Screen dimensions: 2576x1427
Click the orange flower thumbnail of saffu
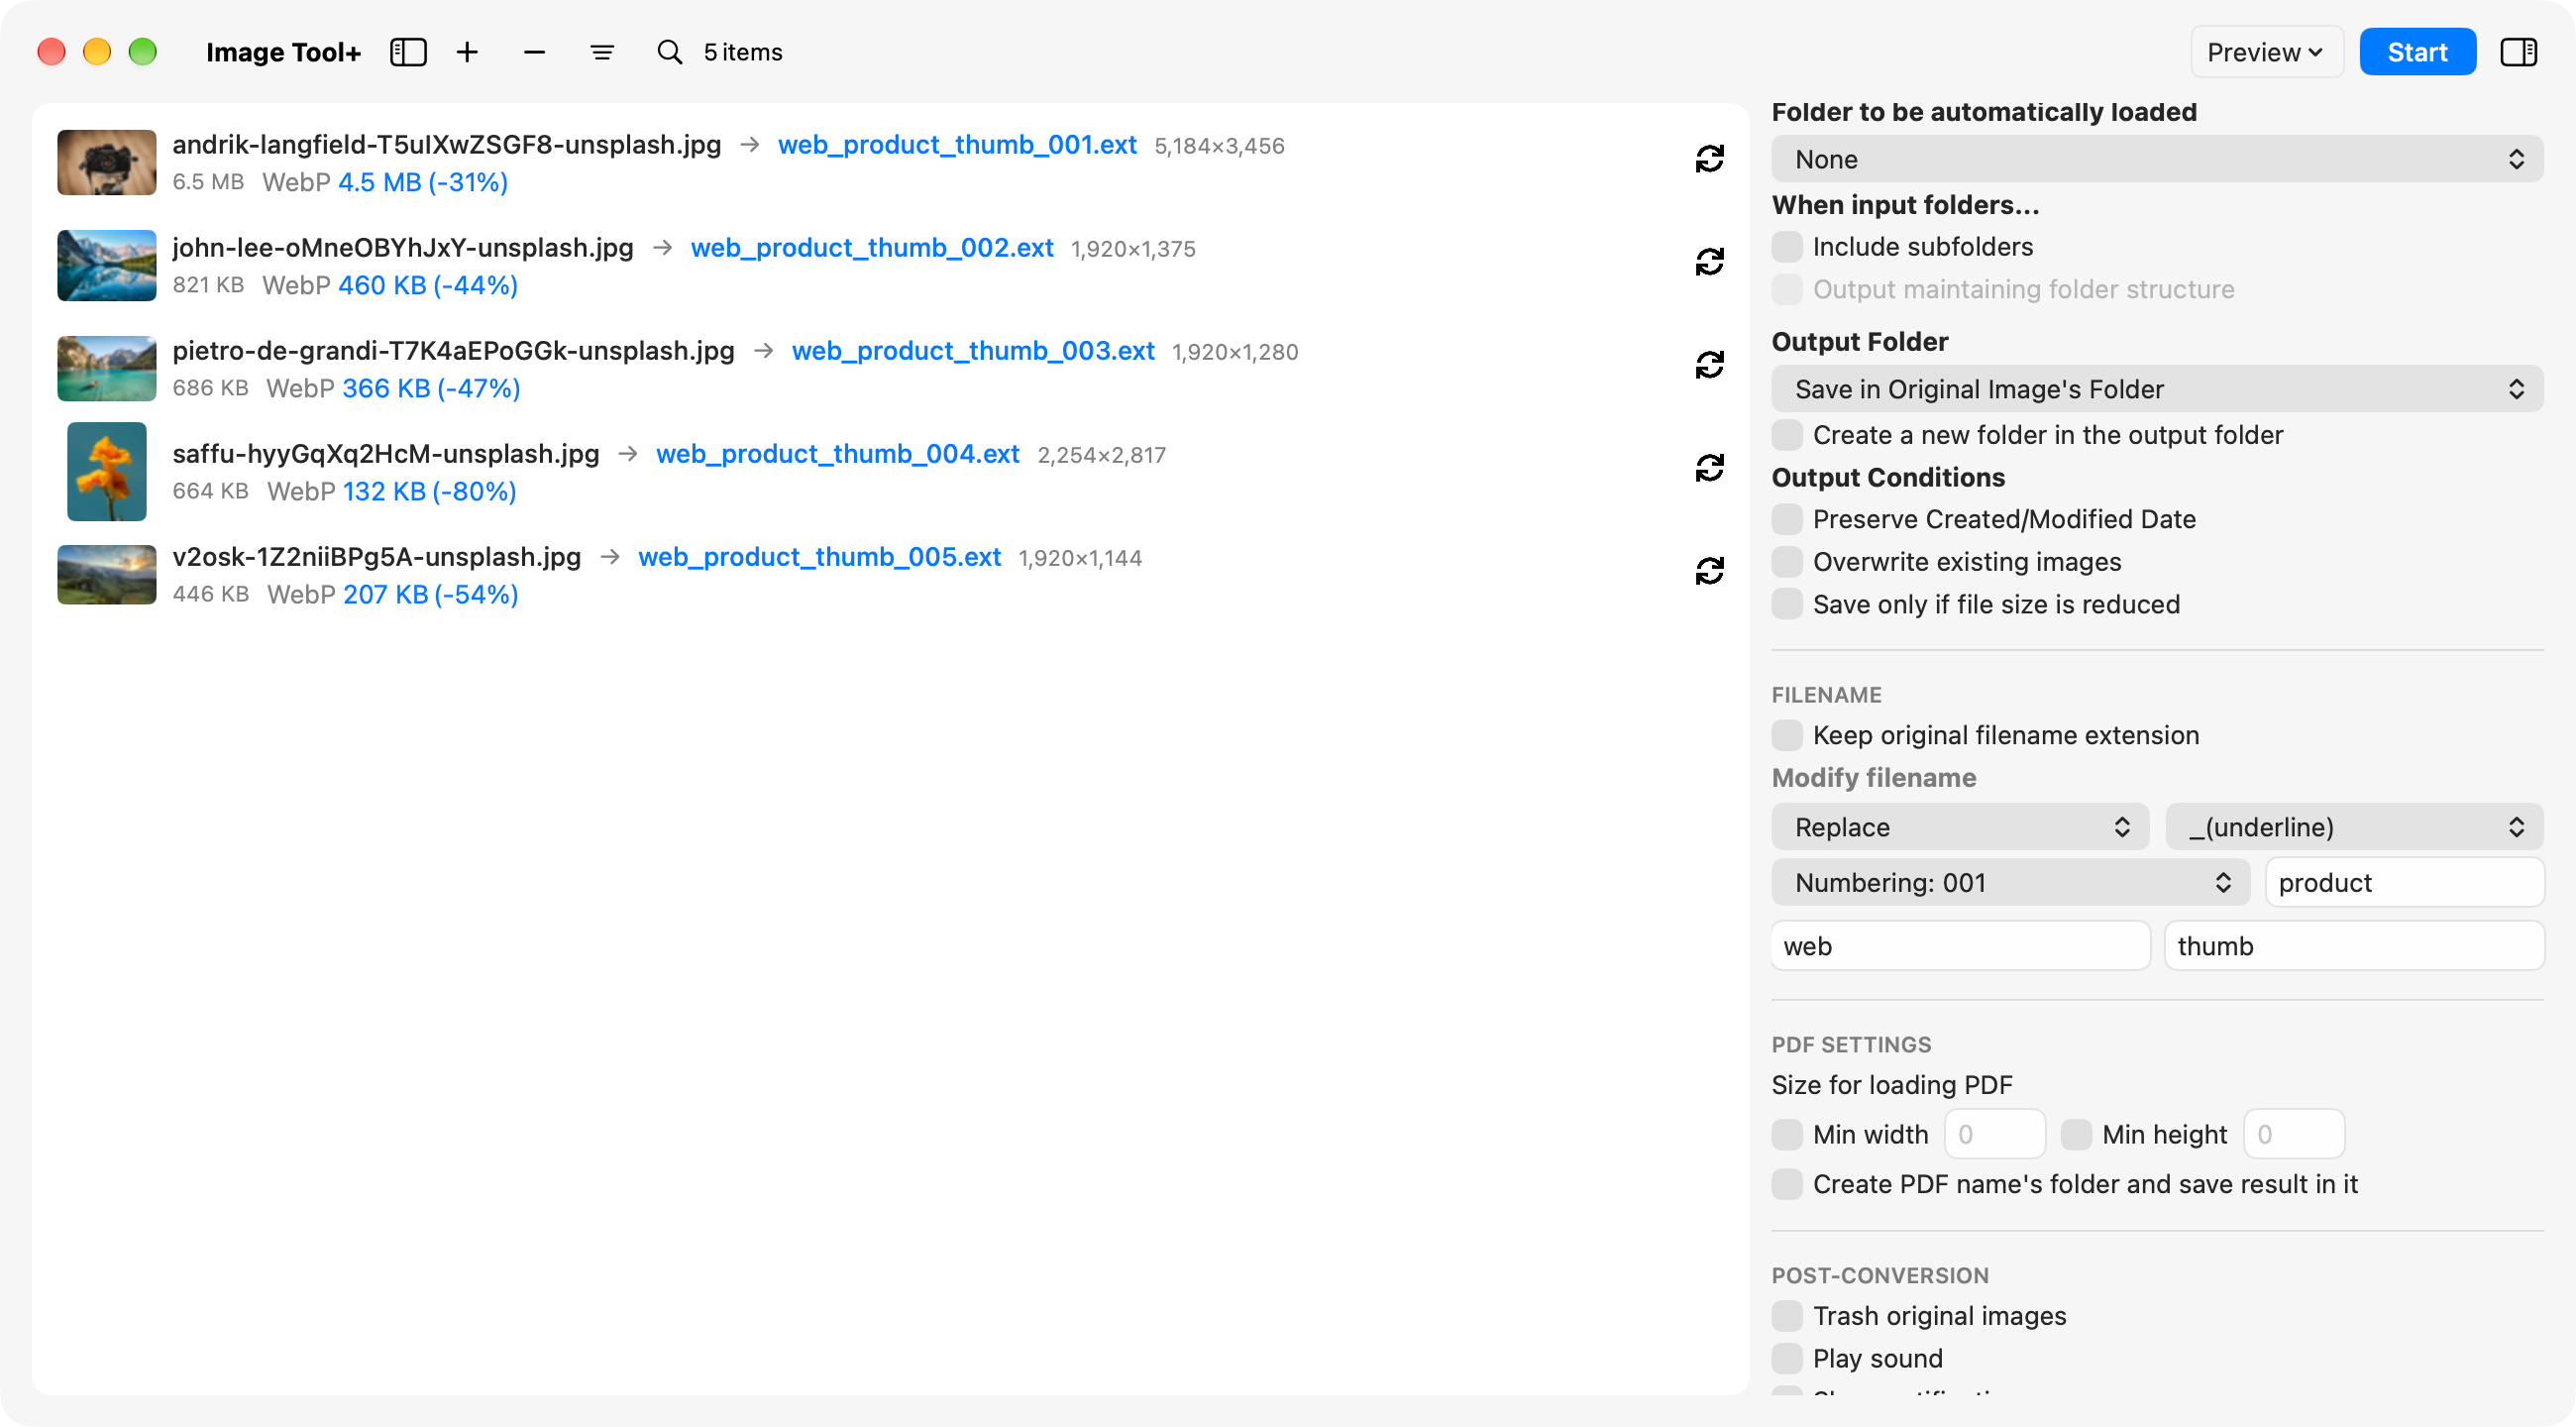click(x=107, y=471)
